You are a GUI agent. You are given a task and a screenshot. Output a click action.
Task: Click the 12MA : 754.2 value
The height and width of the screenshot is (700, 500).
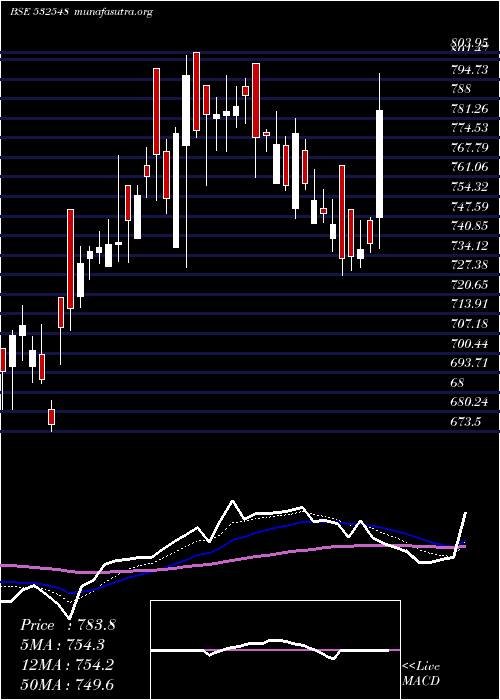pos(67,664)
